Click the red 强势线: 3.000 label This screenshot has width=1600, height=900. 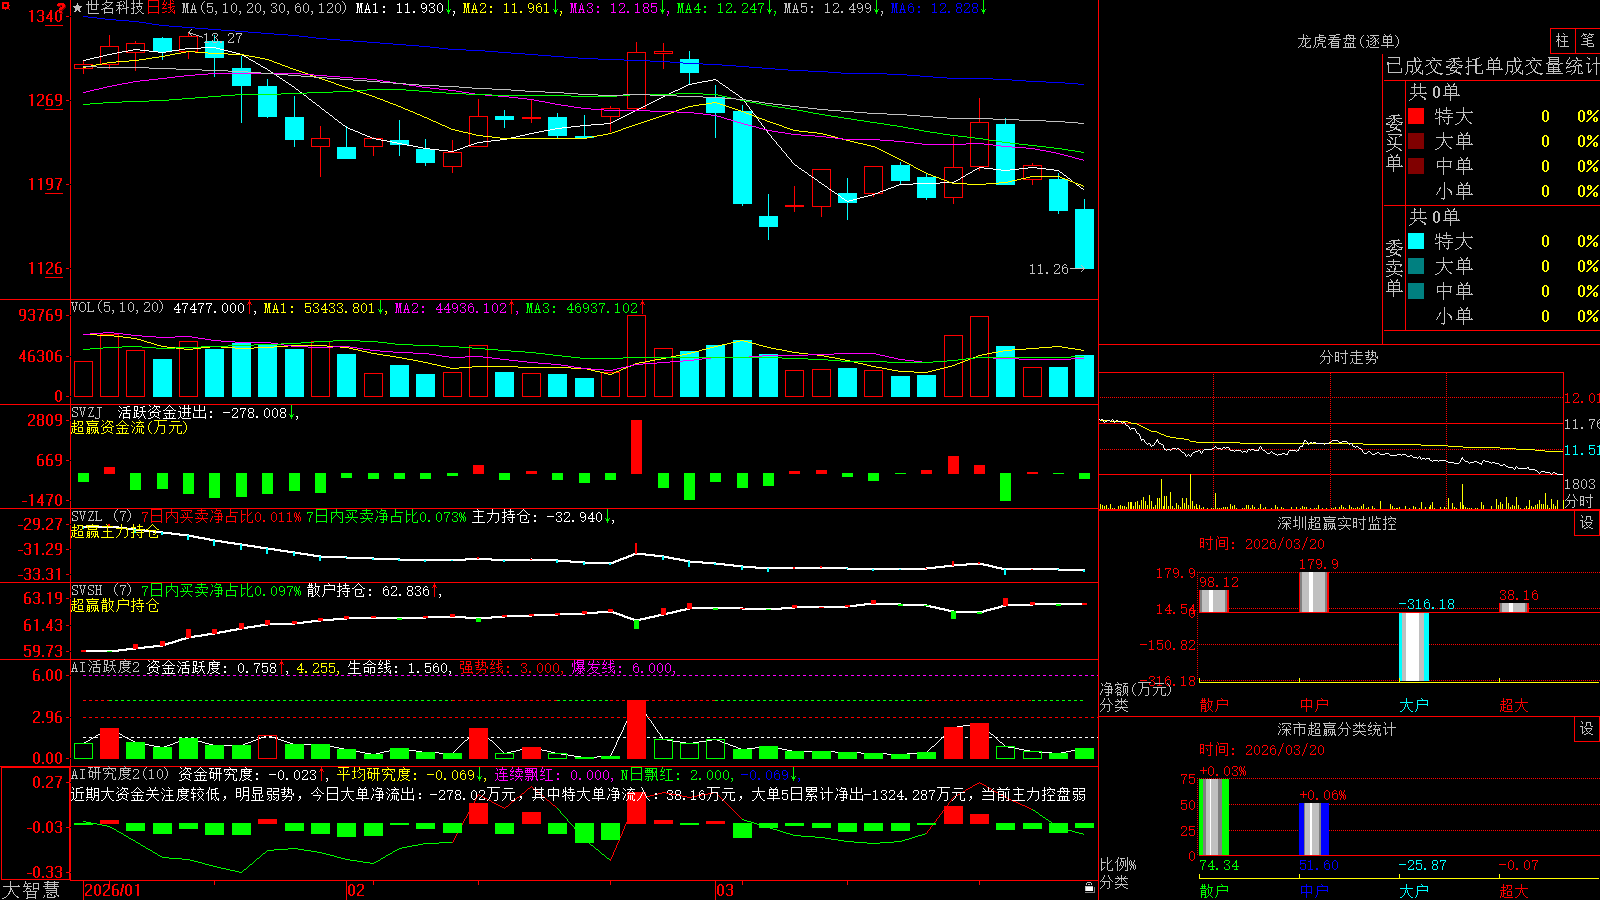(510, 667)
